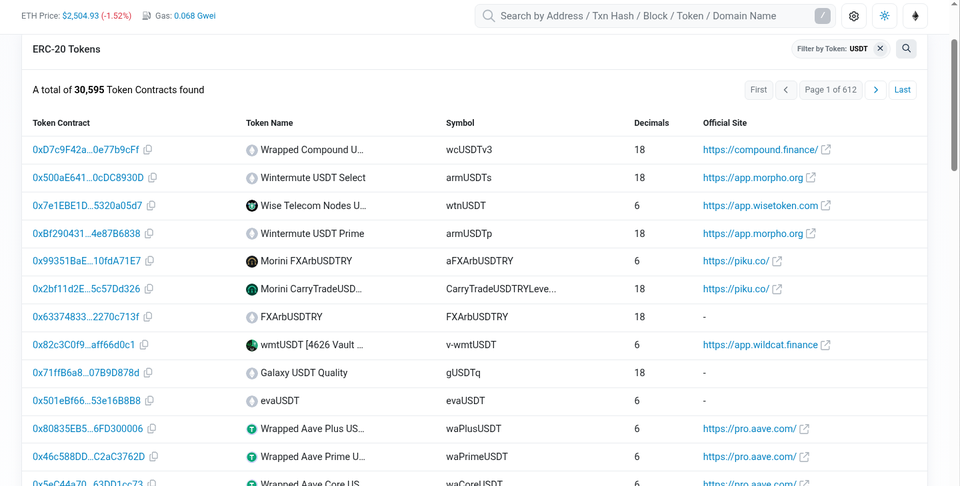
Task: Copy address 0x501eBf66...53e16B8B8
Action: (x=149, y=401)
